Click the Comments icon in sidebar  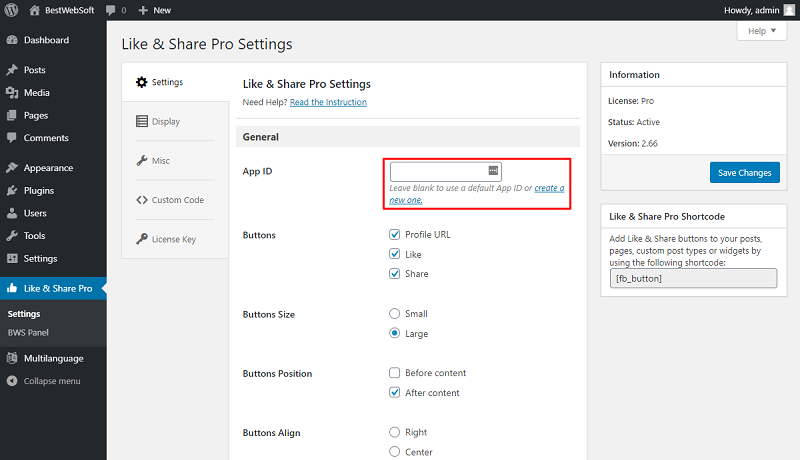point(12,138)
